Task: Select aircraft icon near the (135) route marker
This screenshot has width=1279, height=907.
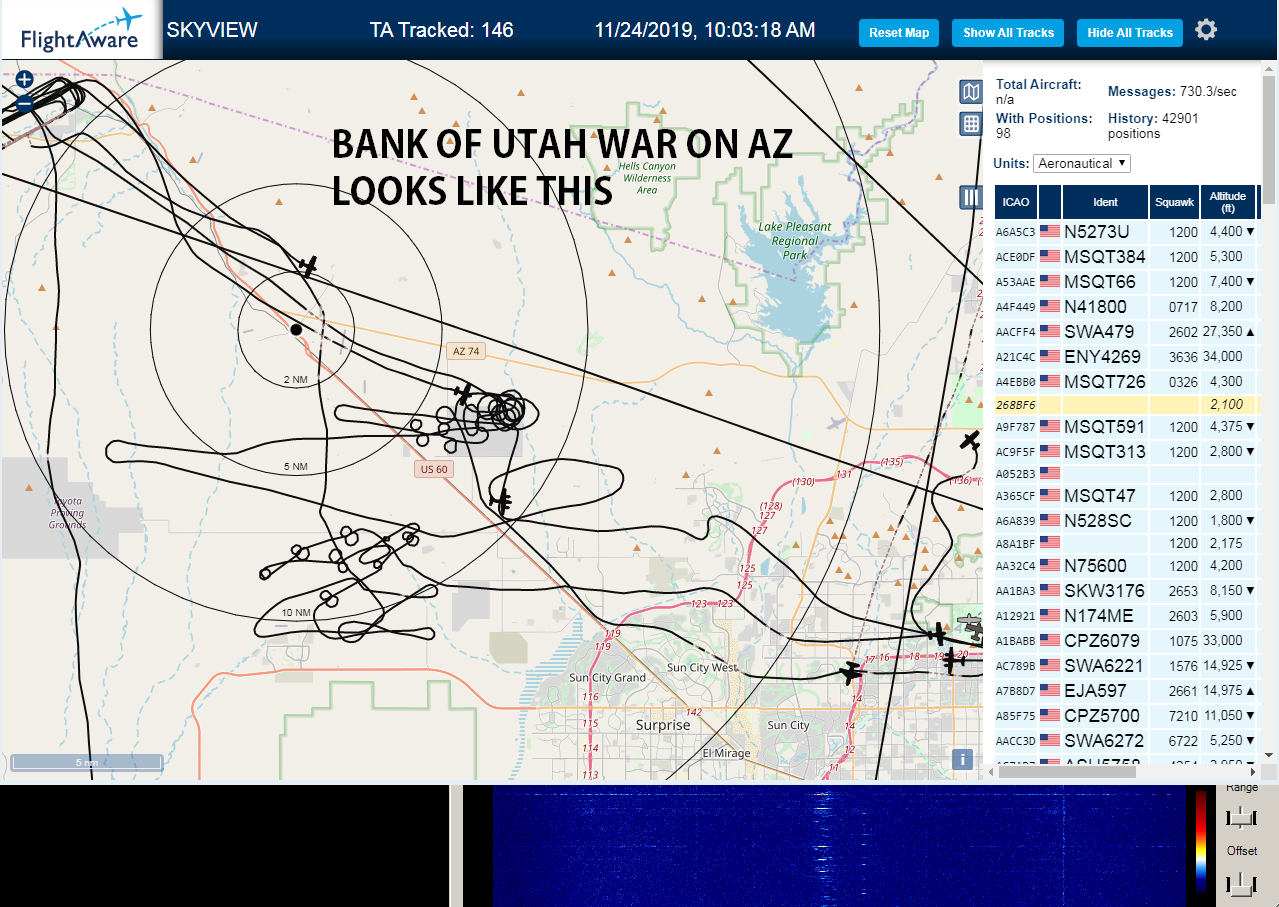Action: point(970,440)
